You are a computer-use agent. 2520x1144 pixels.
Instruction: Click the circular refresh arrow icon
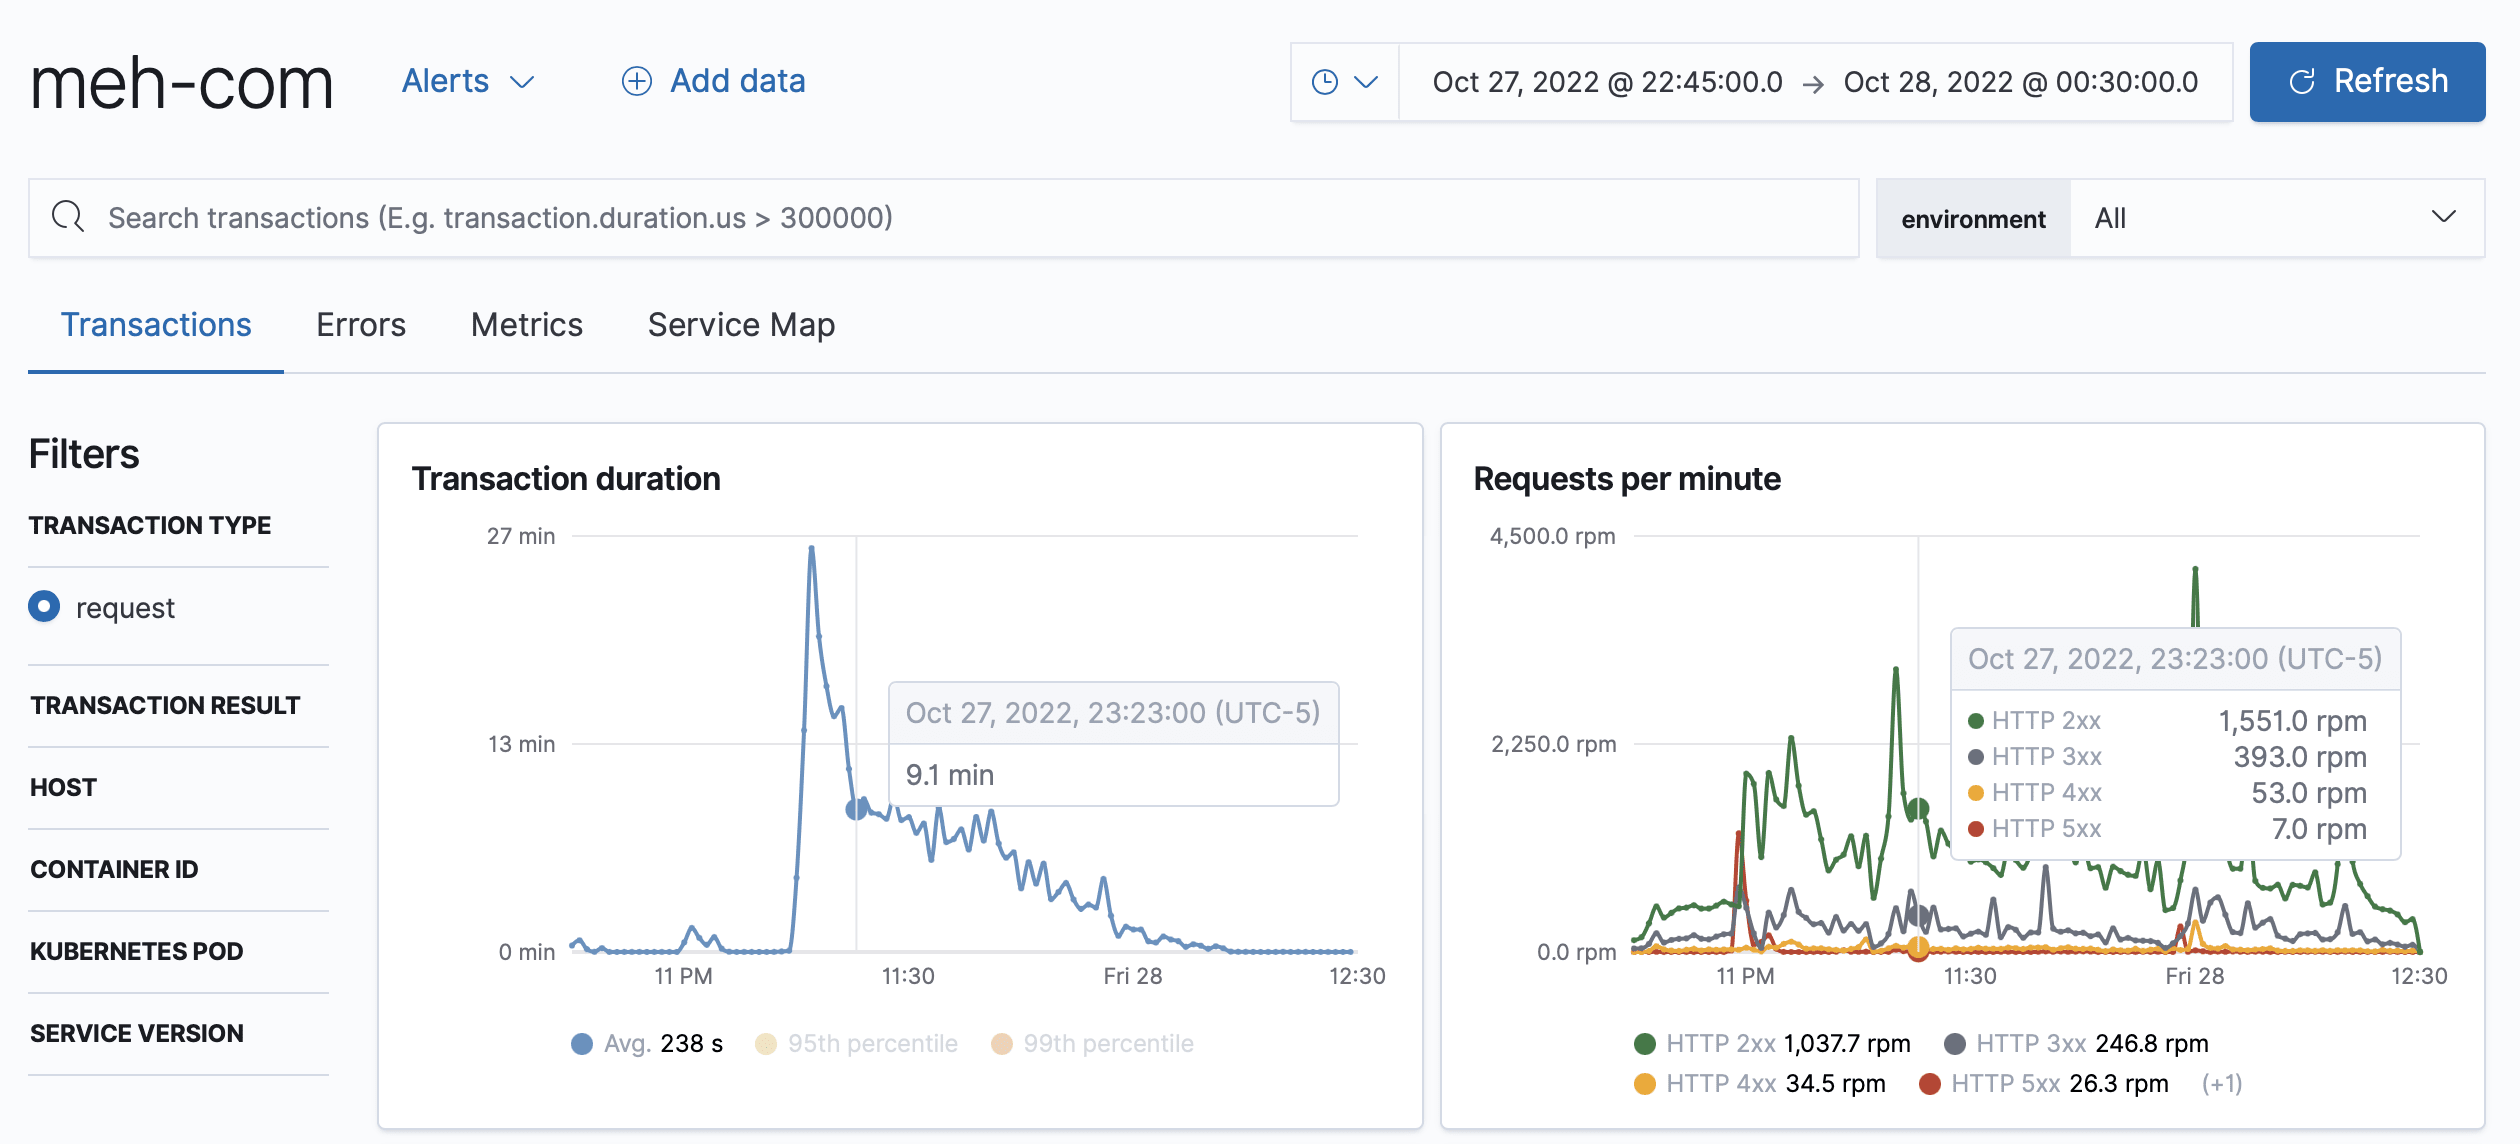coord(2303,81)
